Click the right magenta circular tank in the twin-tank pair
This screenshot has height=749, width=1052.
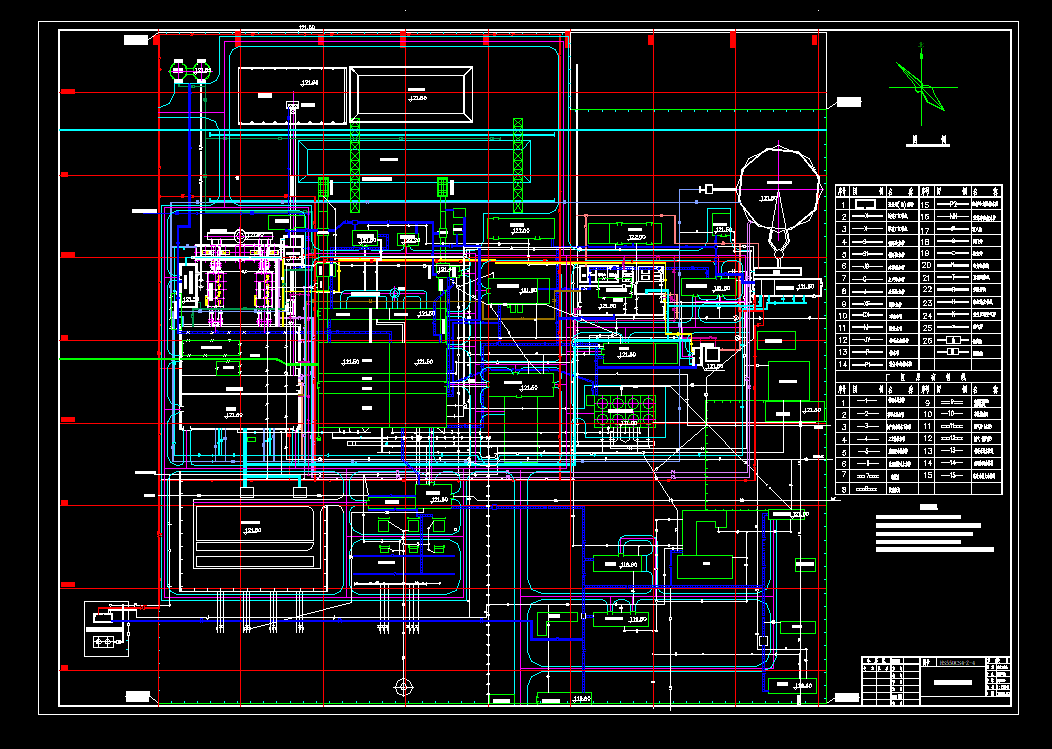tap(202, 70)
